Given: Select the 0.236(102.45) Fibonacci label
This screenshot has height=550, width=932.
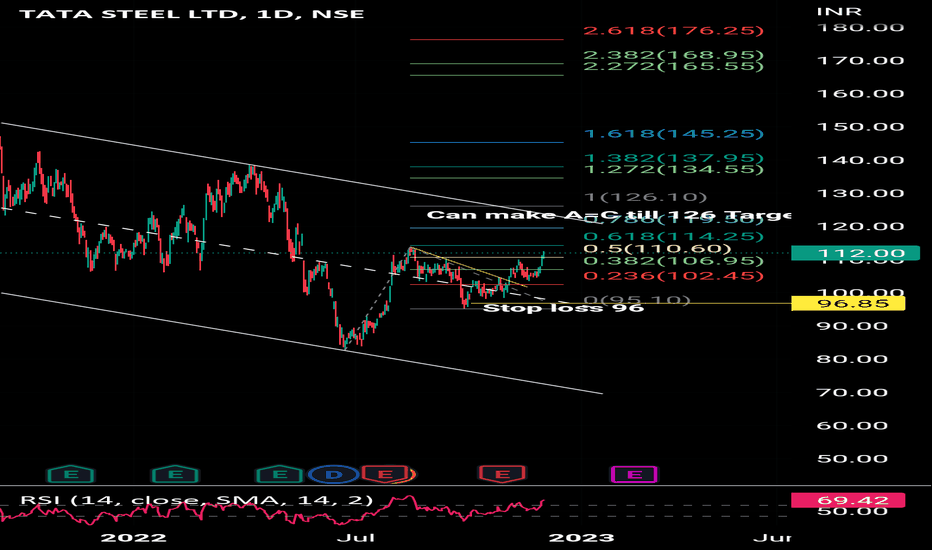Looking at the screenshot, I should click(x=673, y=276).
